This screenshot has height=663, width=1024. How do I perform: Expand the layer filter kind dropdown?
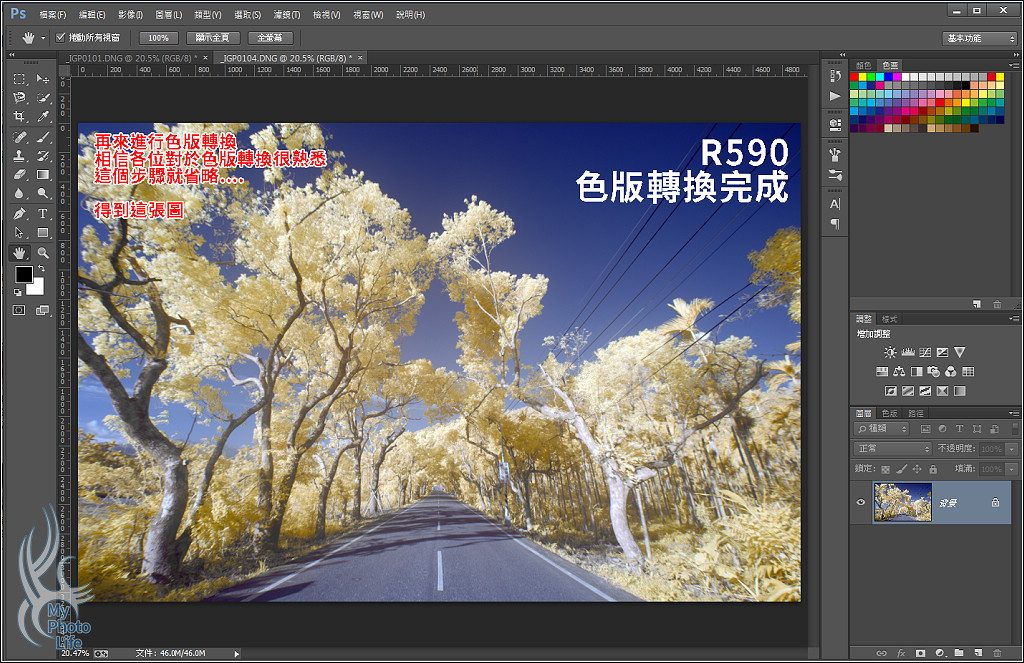pos(882,429)
